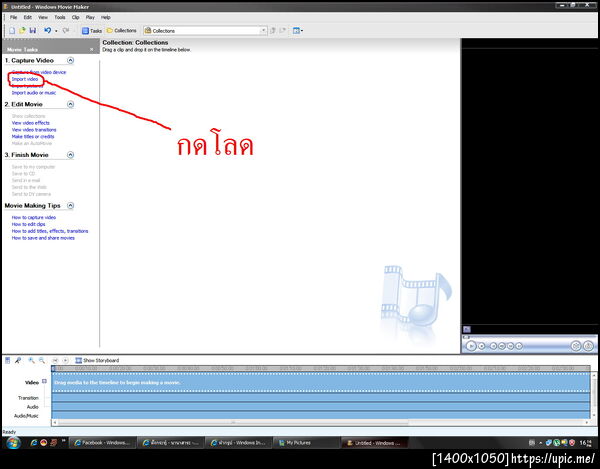Viewport: 600px width, 469px height.
Task: Collapse the Capture Video section
Action: [x=70, y=60]
